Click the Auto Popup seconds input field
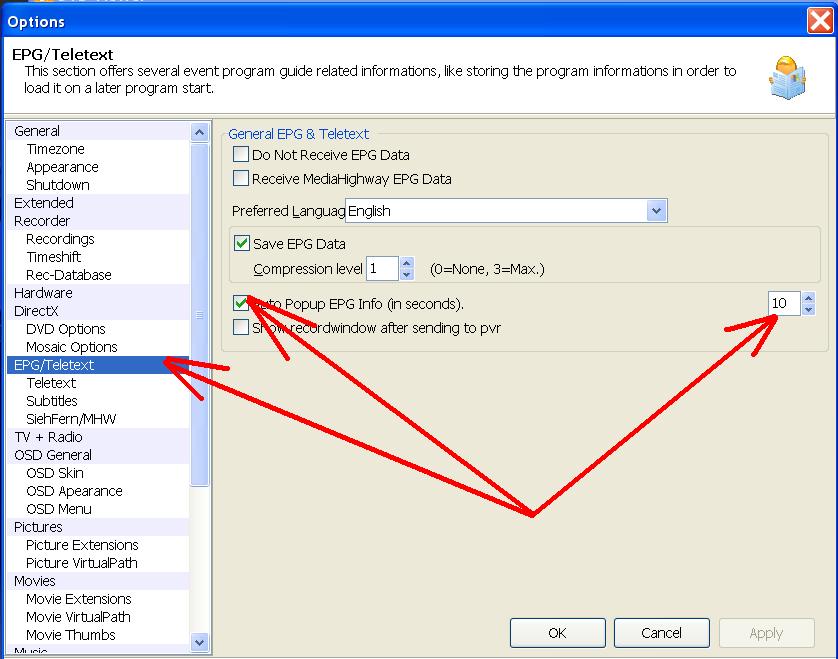Viewport: 838px width, 659px height. point(783,304)
